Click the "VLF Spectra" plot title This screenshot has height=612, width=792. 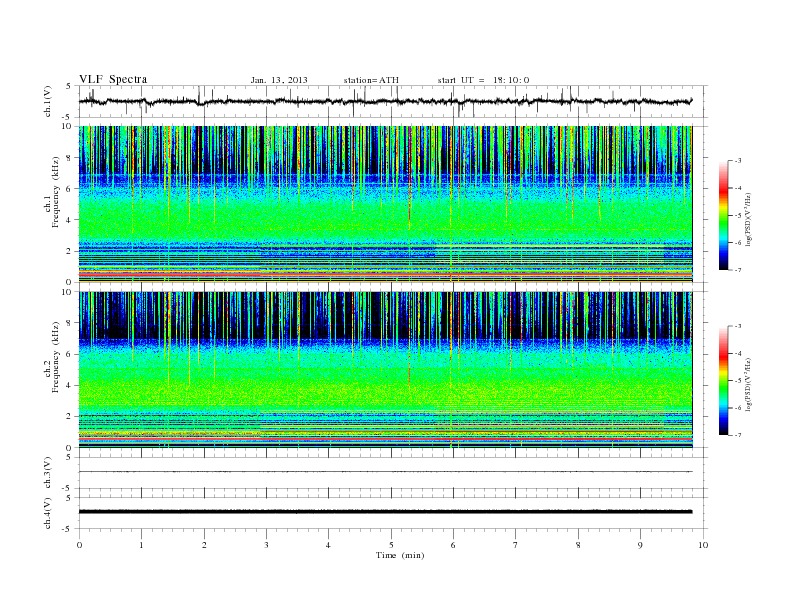(113, 79)
